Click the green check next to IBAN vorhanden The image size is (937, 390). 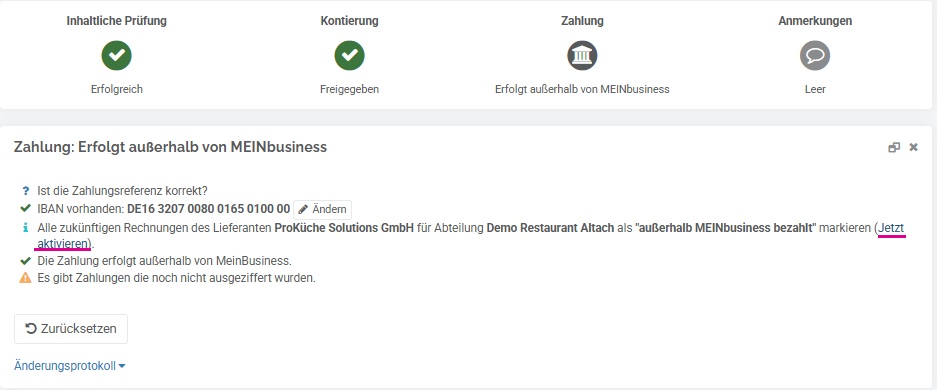click(25, 209)
